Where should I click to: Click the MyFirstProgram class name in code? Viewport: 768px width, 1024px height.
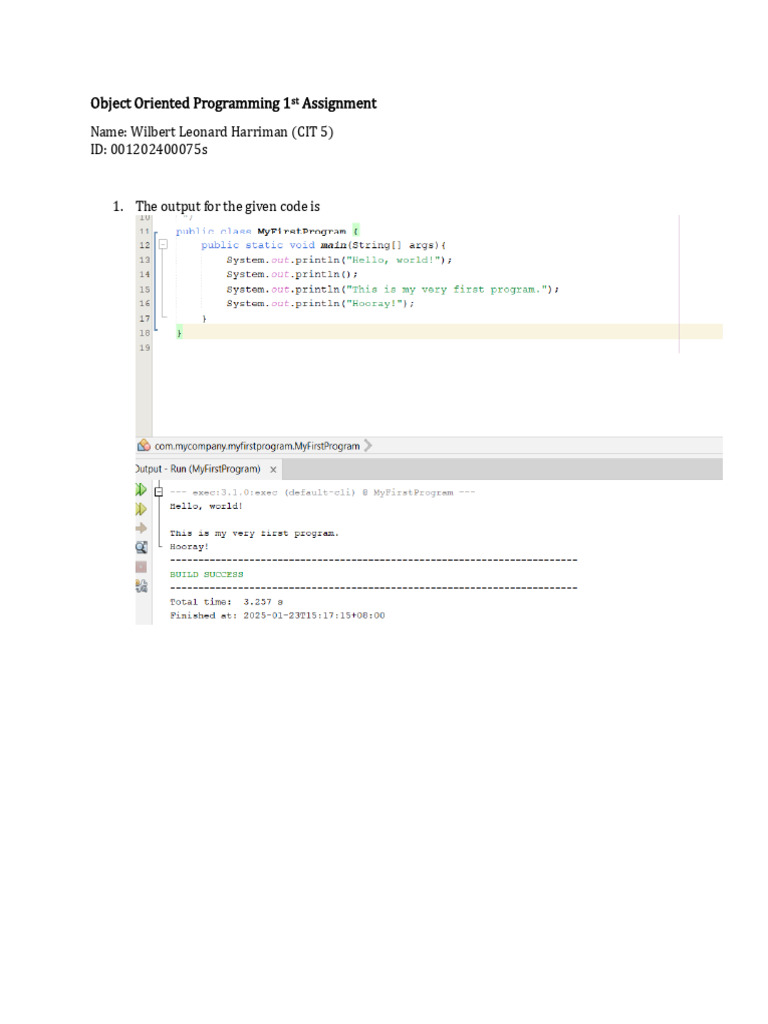(301, 231)
